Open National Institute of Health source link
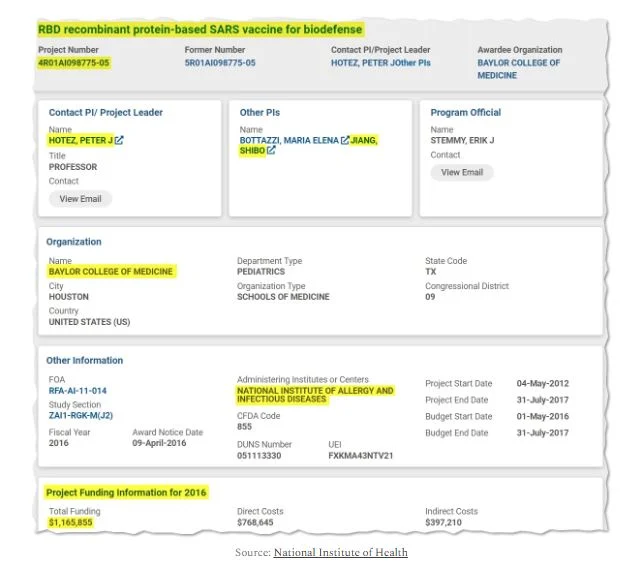Viewport: 637px width, 578px height. 340,552
